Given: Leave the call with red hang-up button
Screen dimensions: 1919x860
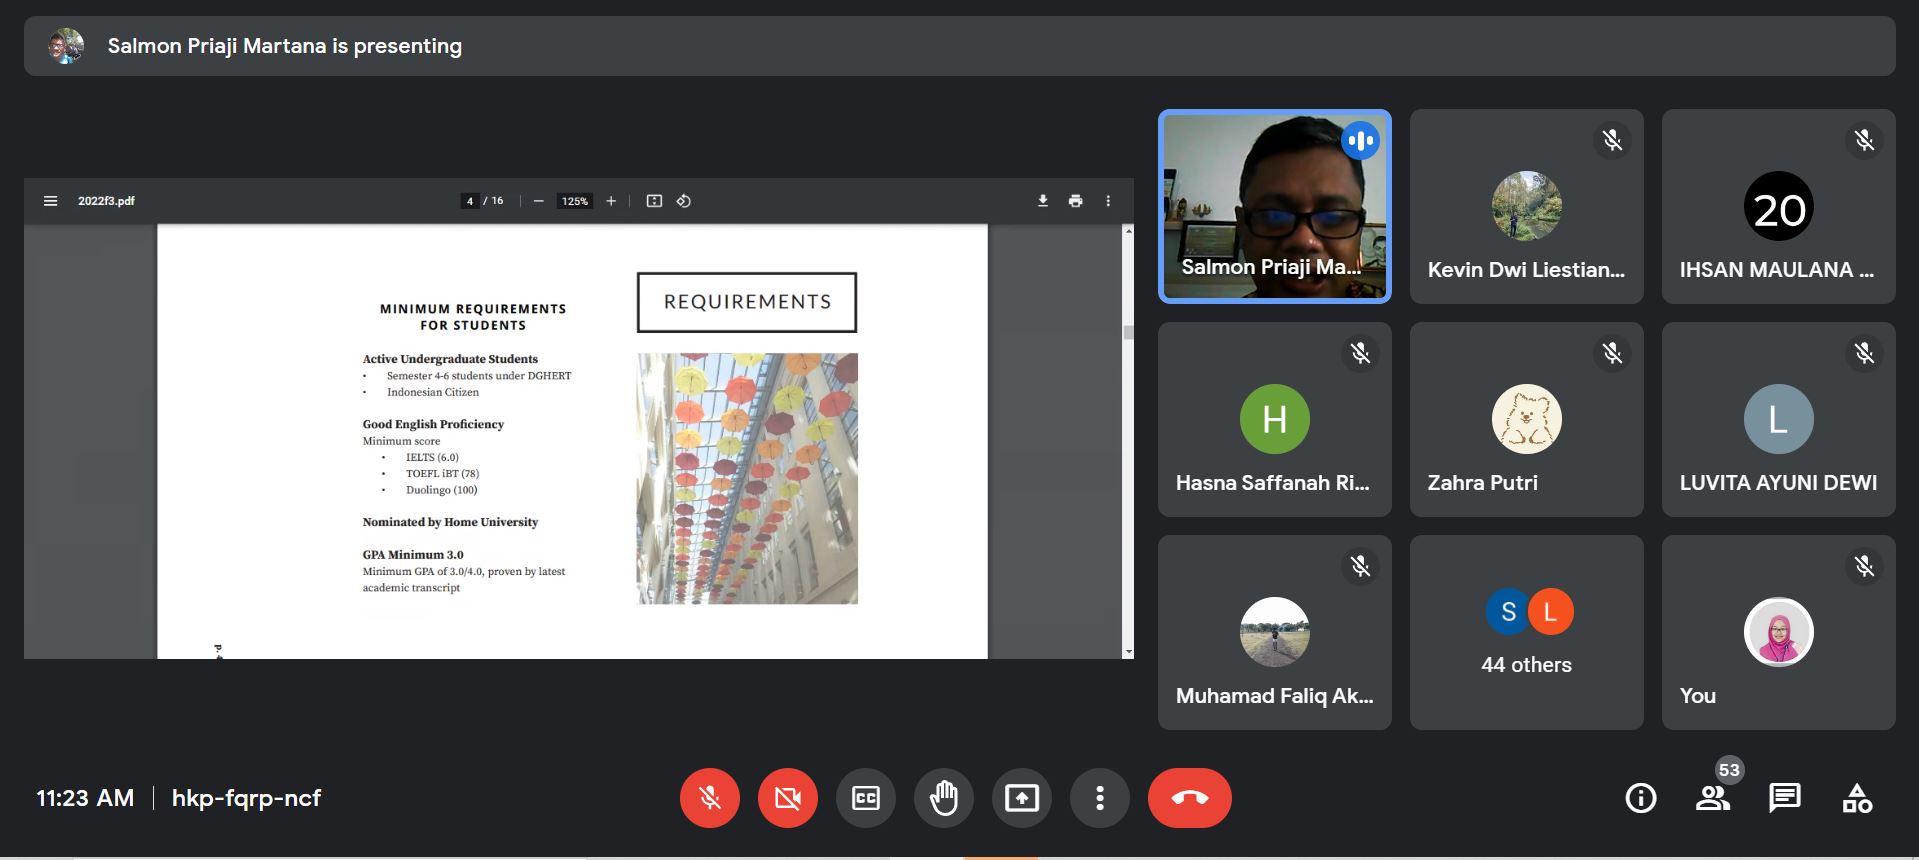Looking at the screenshot, I should pyautogui.click(x=1189, y=798).
